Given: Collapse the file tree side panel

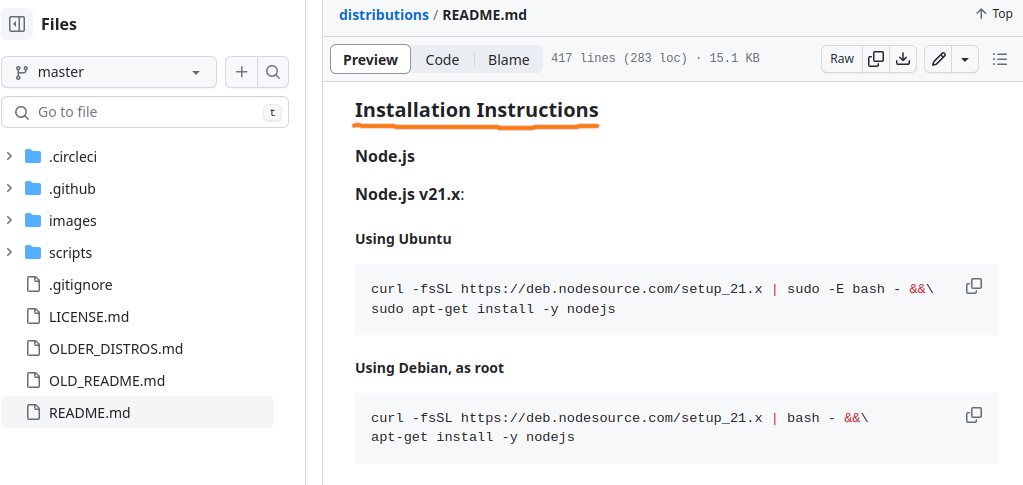Looking at the screenshot, I should (x=17, y=24).
